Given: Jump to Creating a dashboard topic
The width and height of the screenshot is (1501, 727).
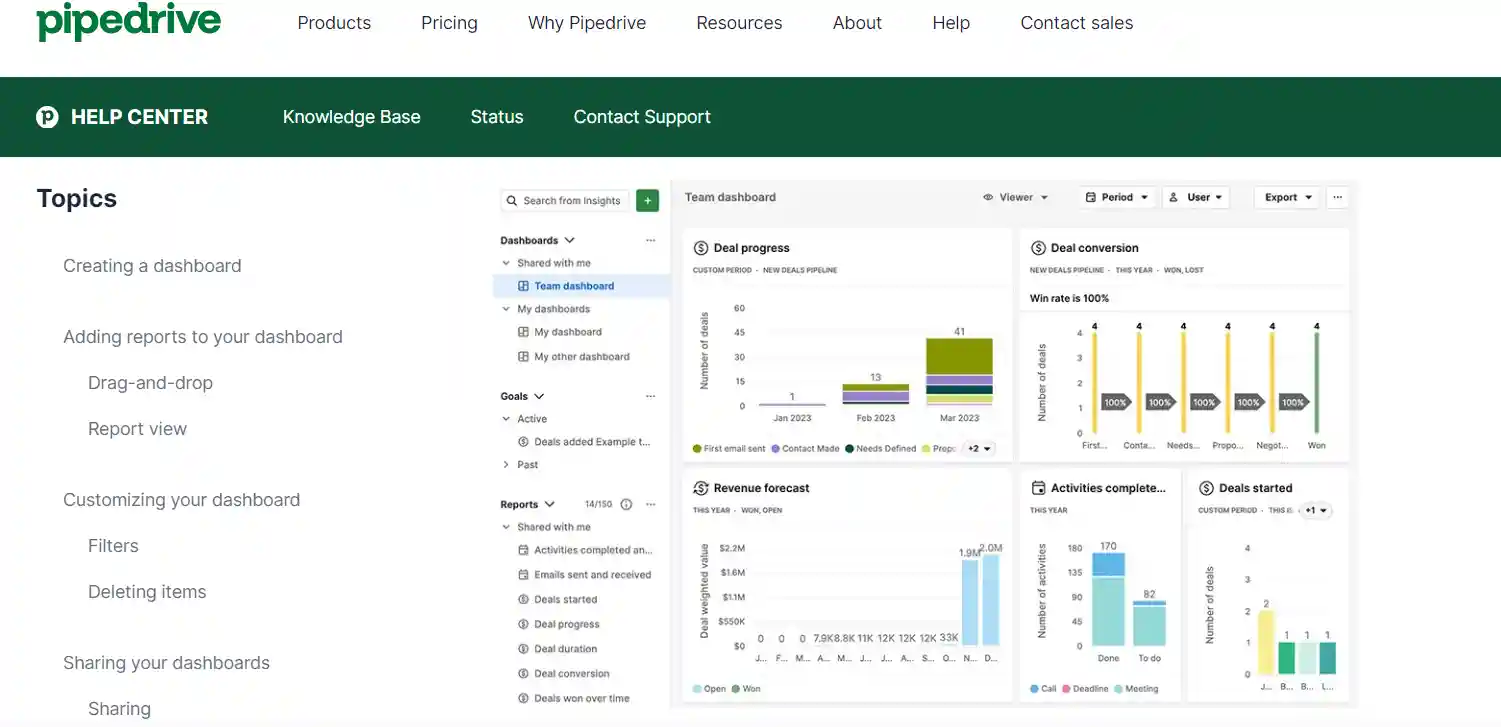Looking at the screenshot, I should 152,266.
